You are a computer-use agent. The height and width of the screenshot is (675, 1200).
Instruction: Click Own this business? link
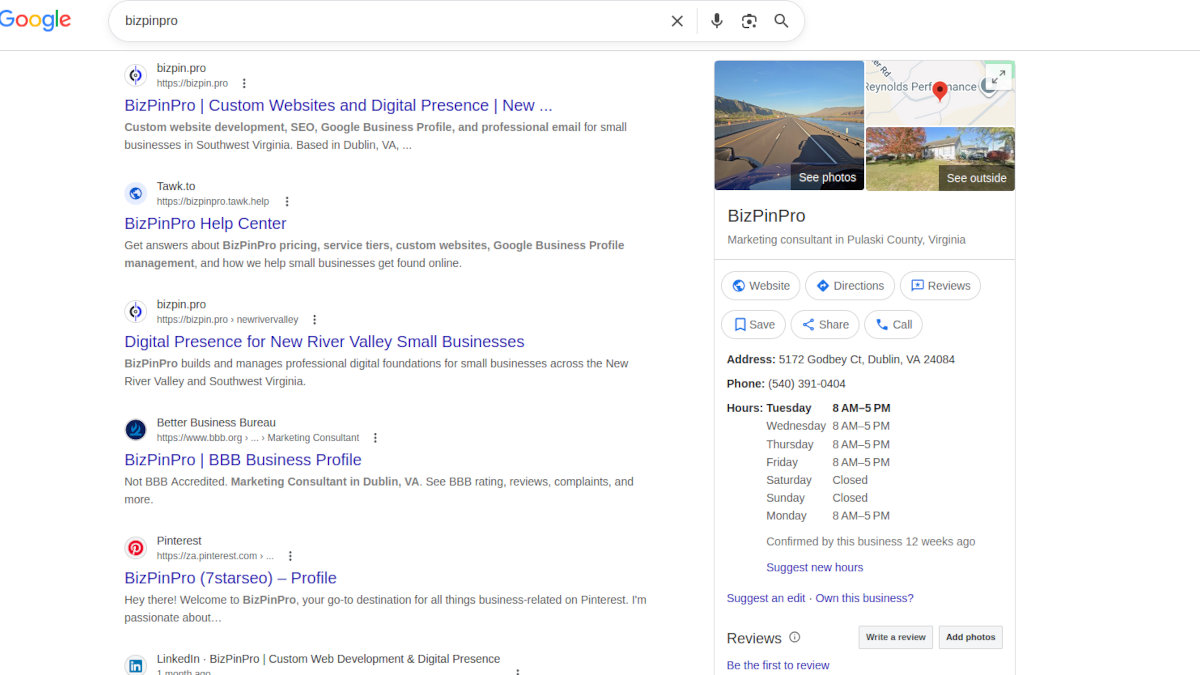pos(864,598)
